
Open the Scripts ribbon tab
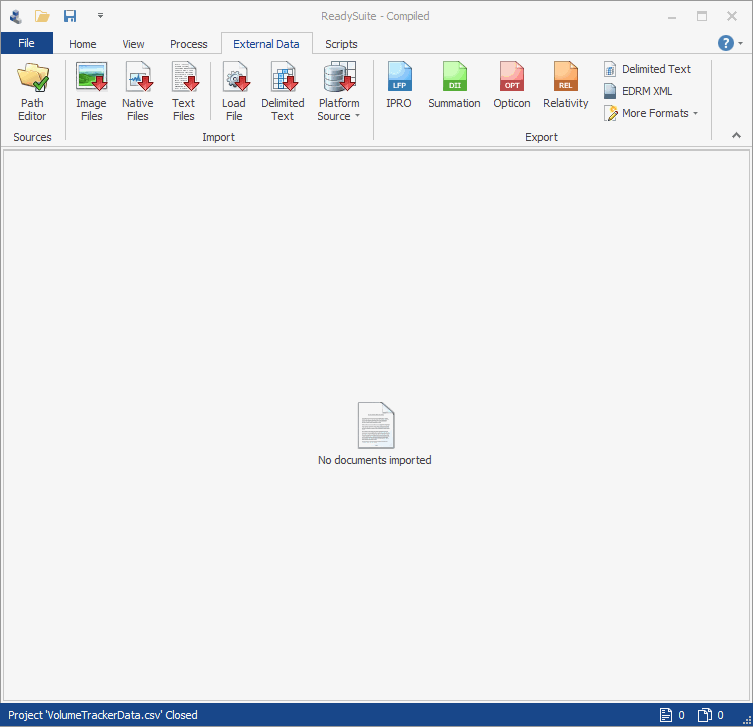341,44
